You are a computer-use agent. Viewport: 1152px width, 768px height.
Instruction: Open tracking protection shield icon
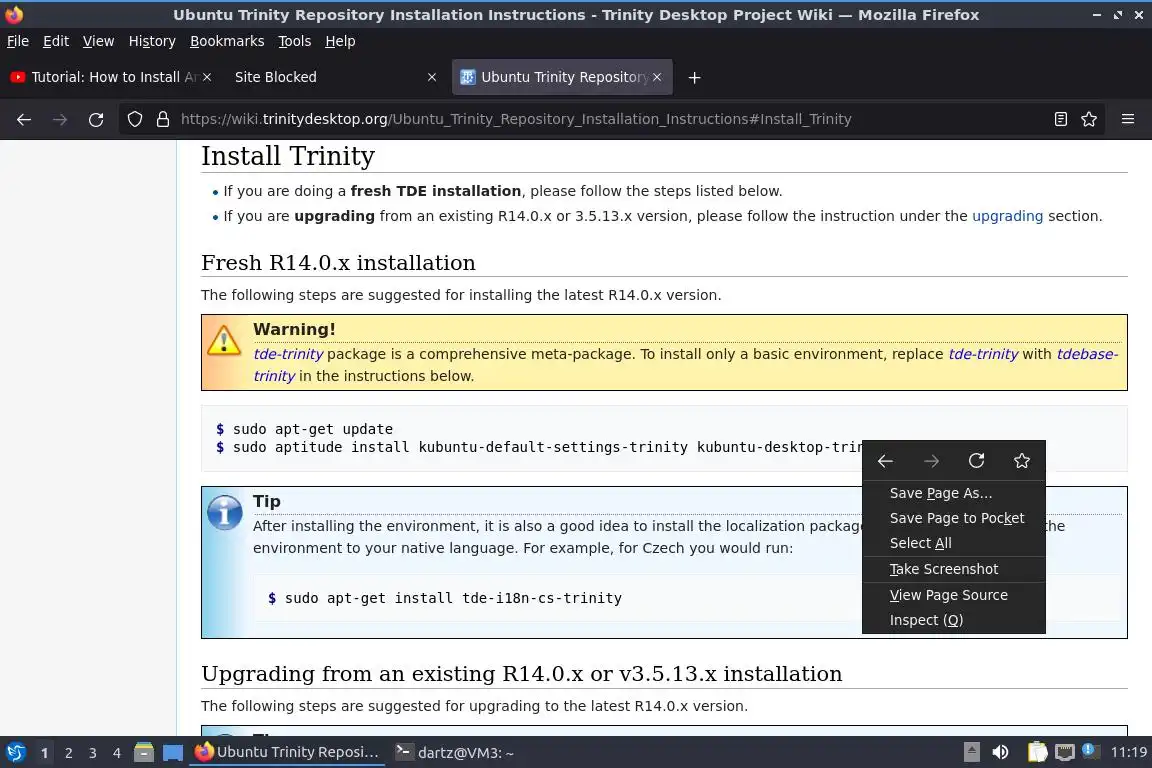tap(134, 119)
